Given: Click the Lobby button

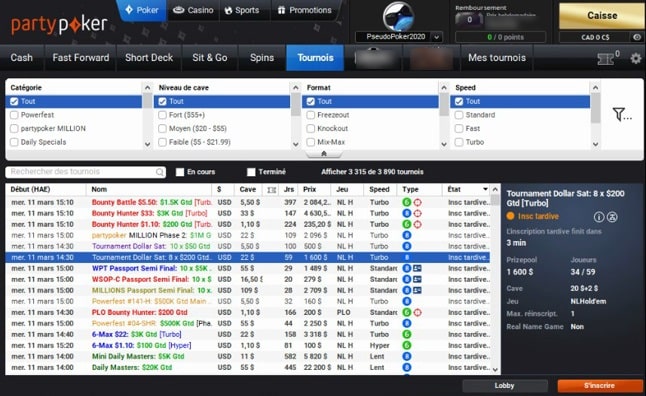Looking at the screenshot, I should [x=505, y=386].
